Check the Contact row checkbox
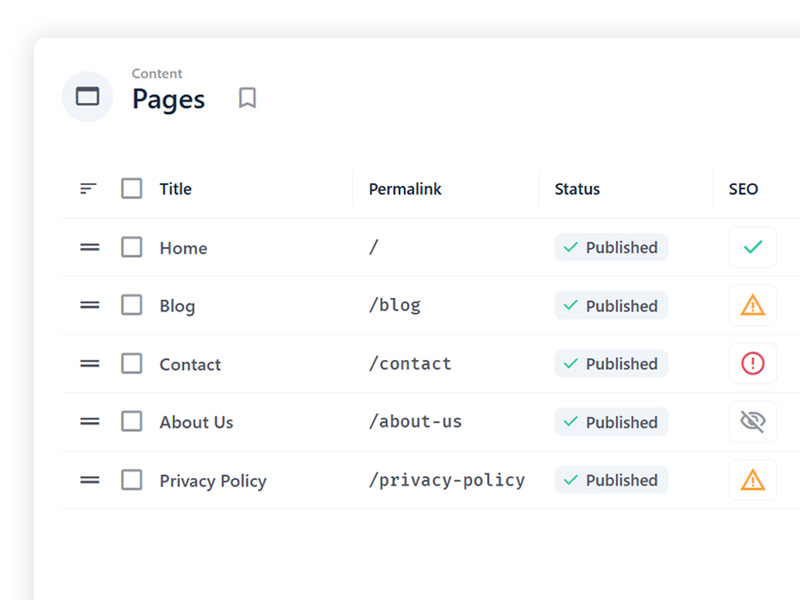Viewport: 800px width, 600px height. click(131, 364)
